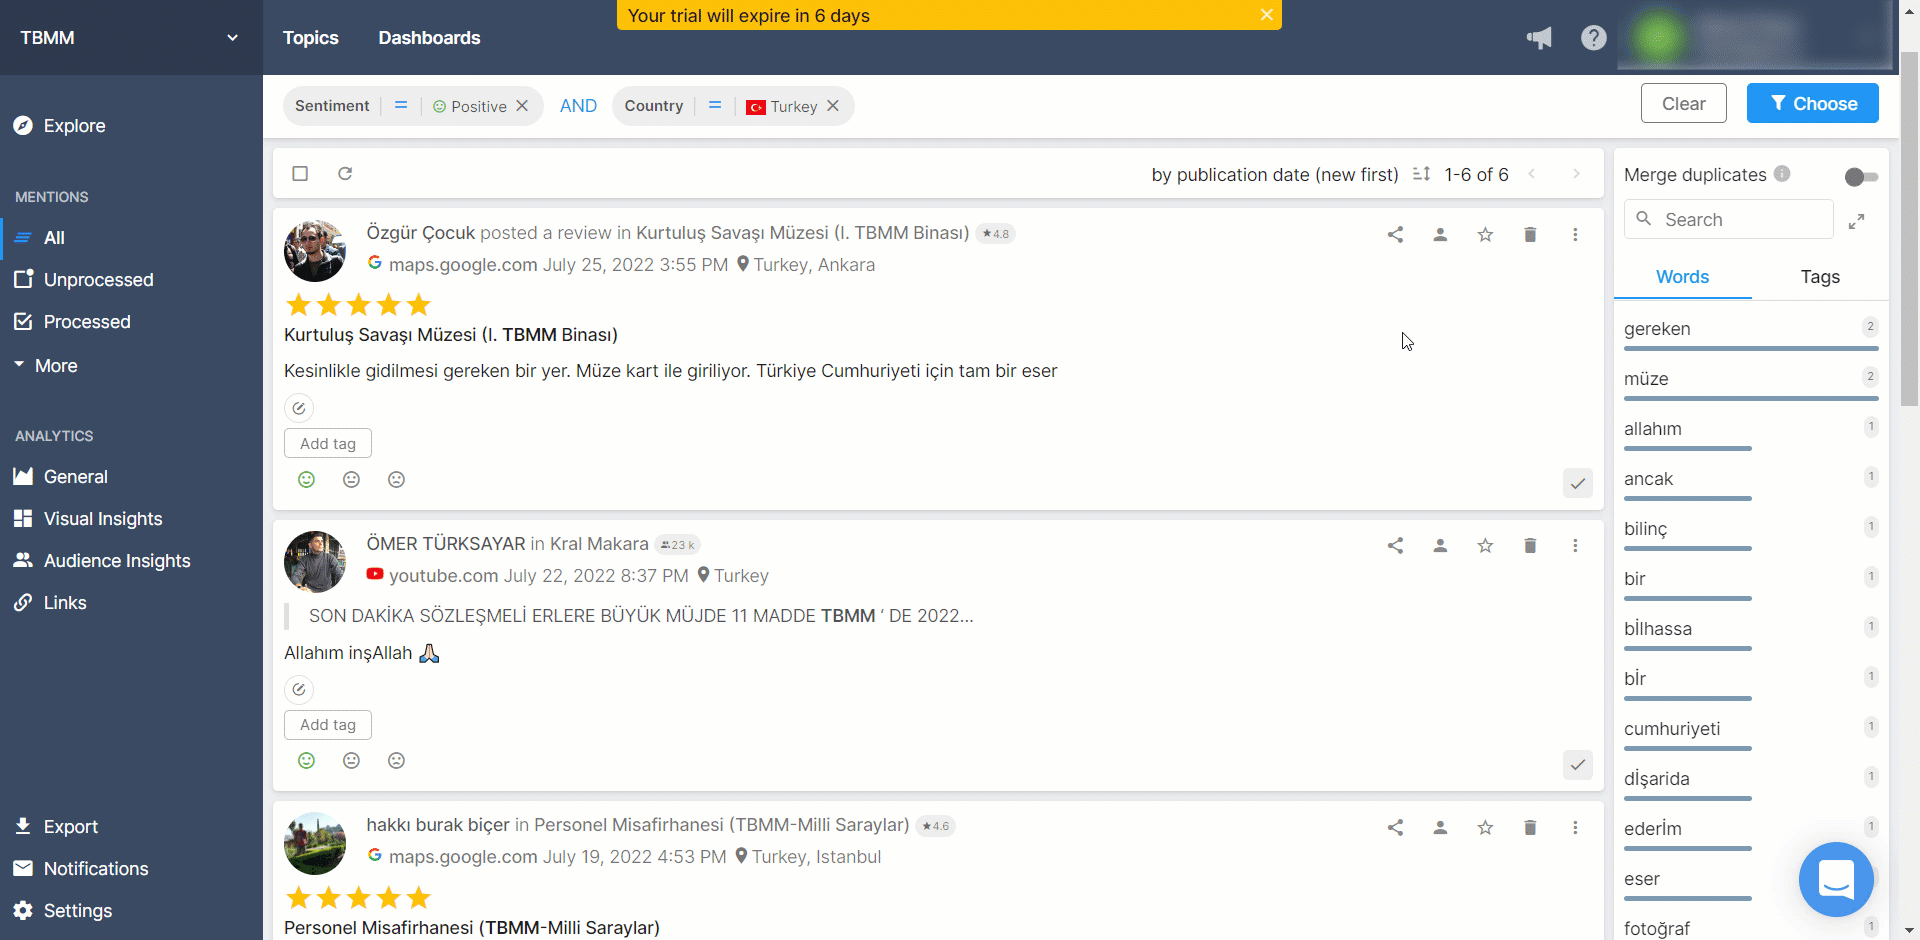
Task: Tick the select-all mentions checkbox
Action: pyautogui.click(x=300, y=173)
